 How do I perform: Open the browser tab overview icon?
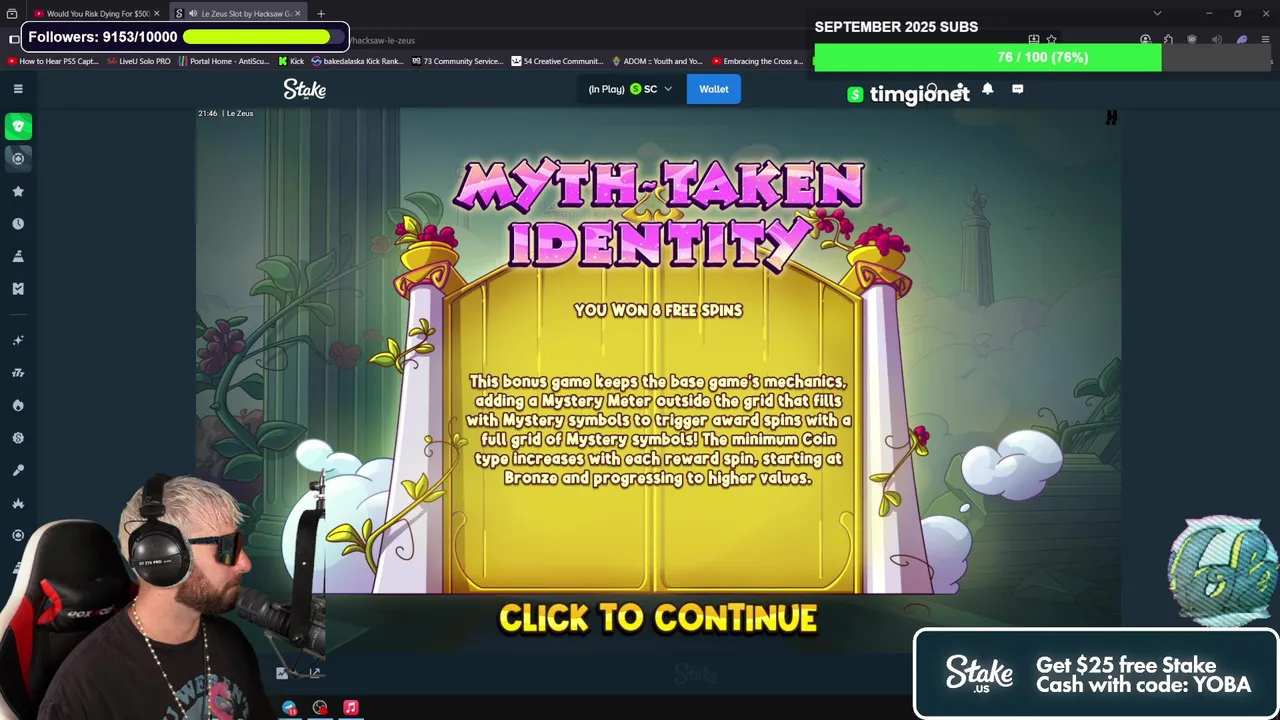[x=12, y=14]
